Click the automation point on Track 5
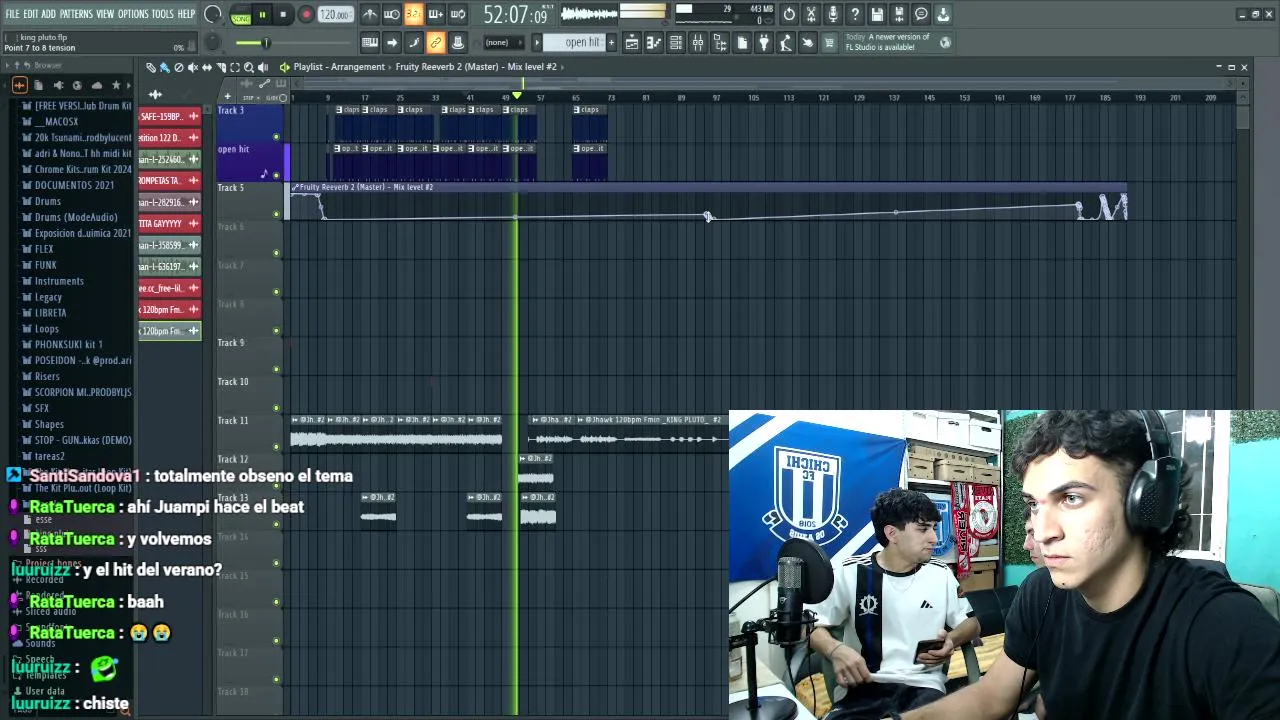This screenshot has width=1280, height=720. [707, 217]
